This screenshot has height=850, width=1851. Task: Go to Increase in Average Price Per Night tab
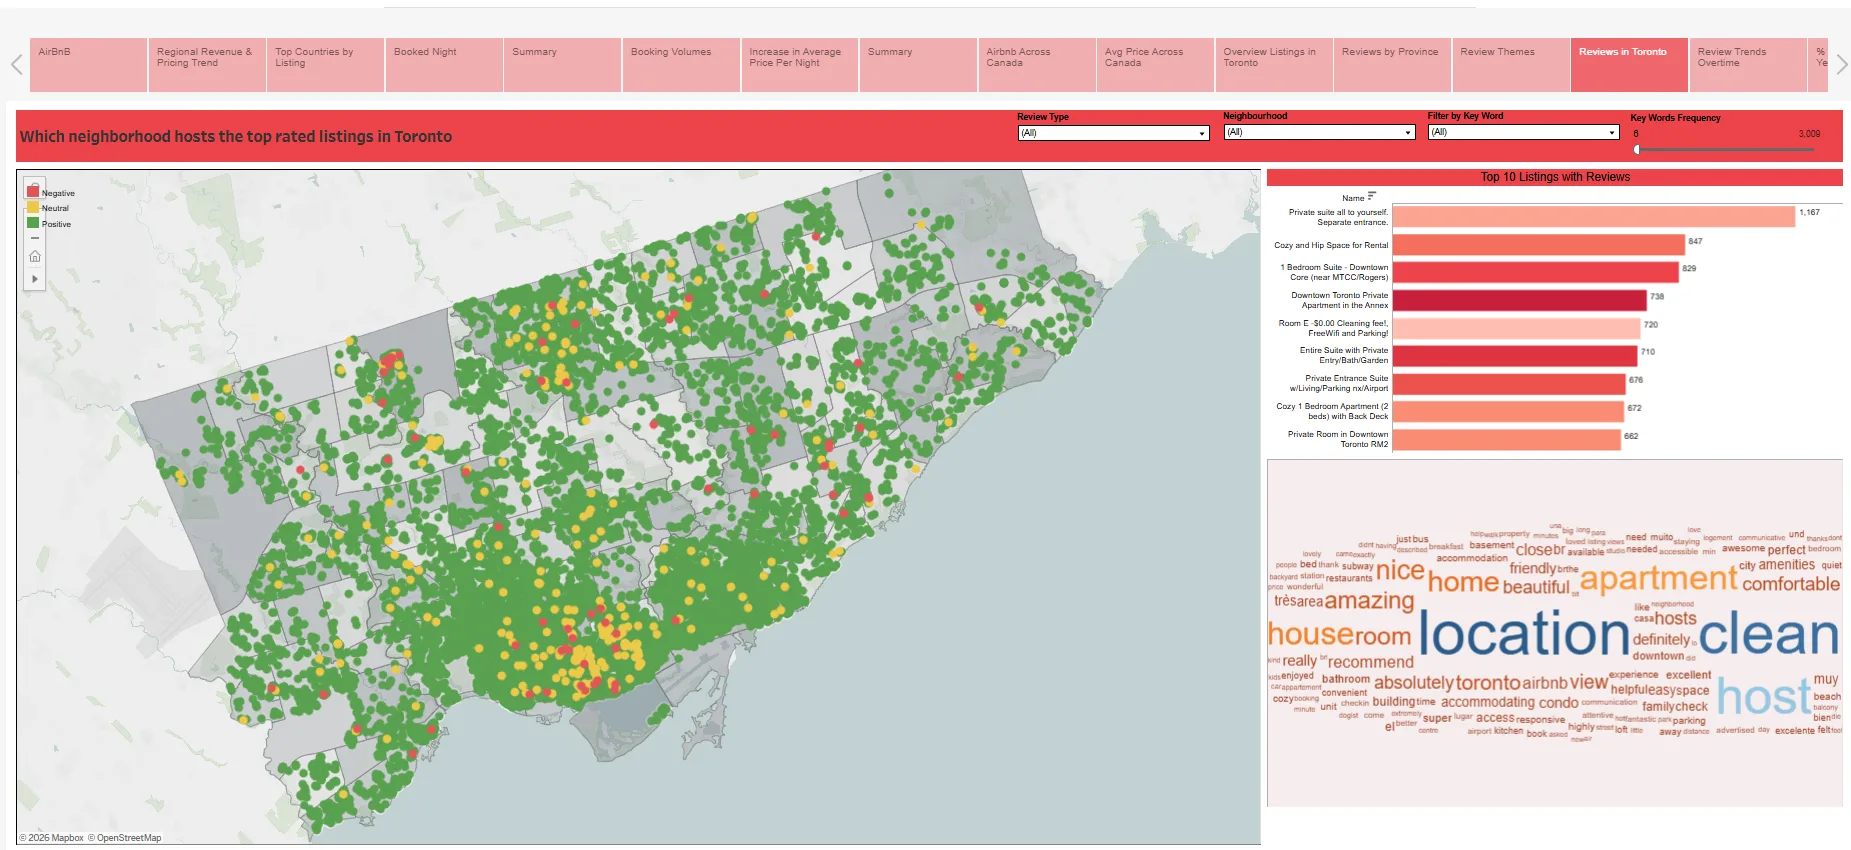click(x=800, y=65)
